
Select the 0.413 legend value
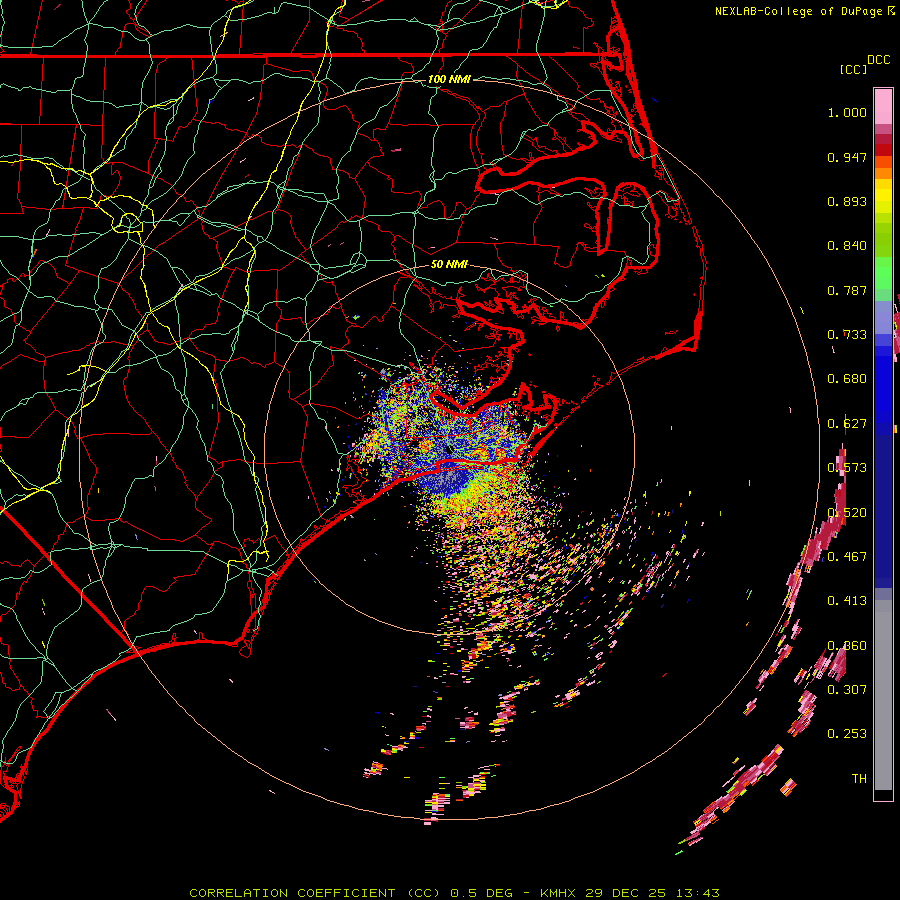click(847, 600)
